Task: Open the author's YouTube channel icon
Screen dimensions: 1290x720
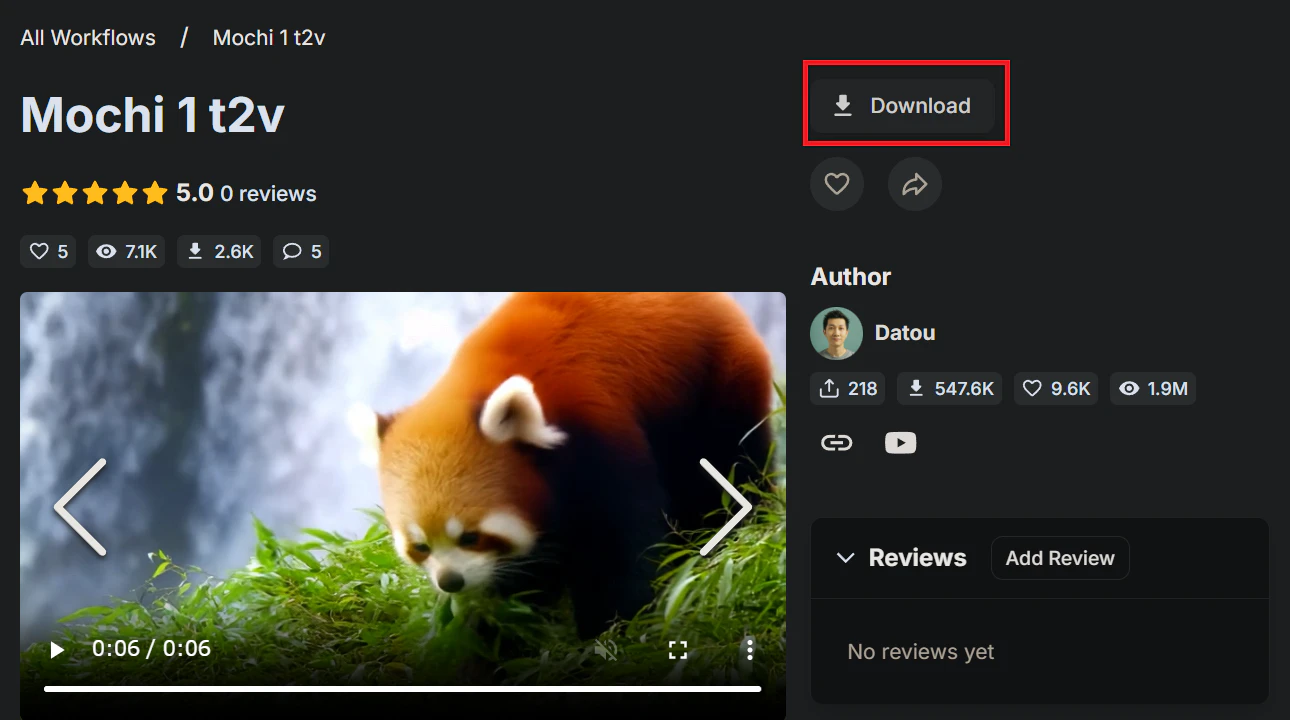Action: pyautogui.click(x=901, y=442)
